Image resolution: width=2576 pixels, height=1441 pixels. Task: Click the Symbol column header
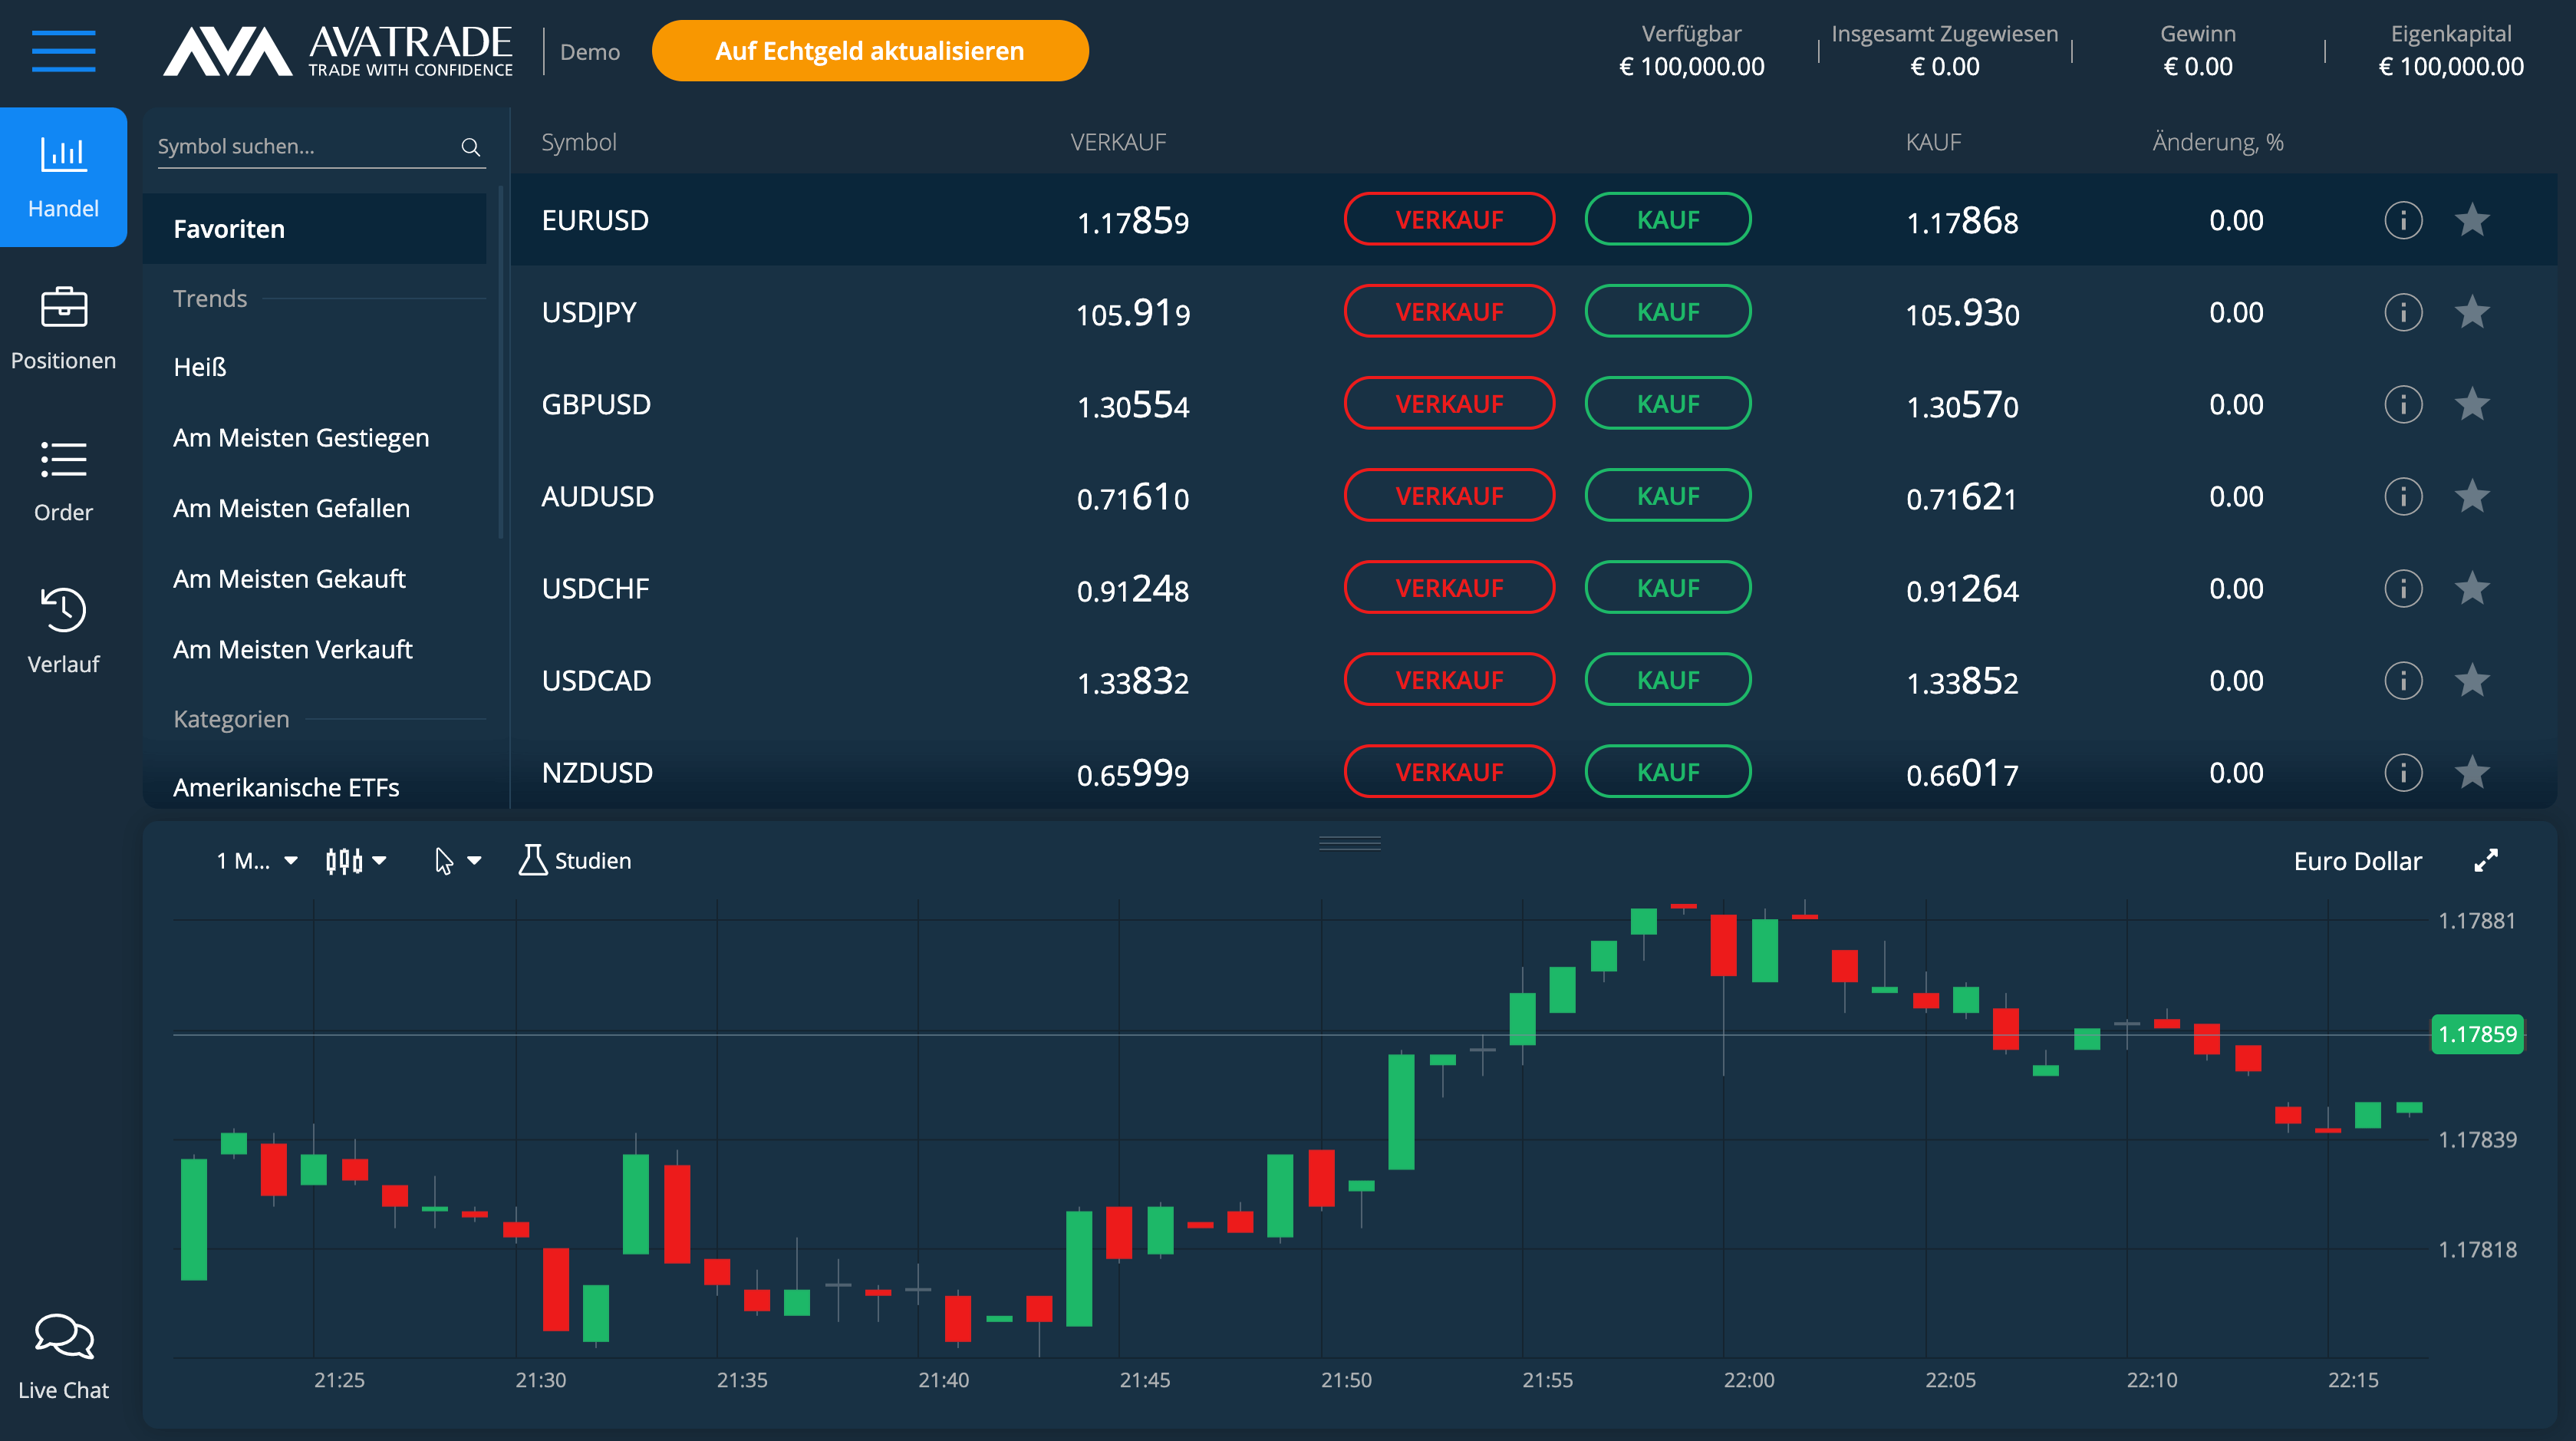click(x=578, y=142)
